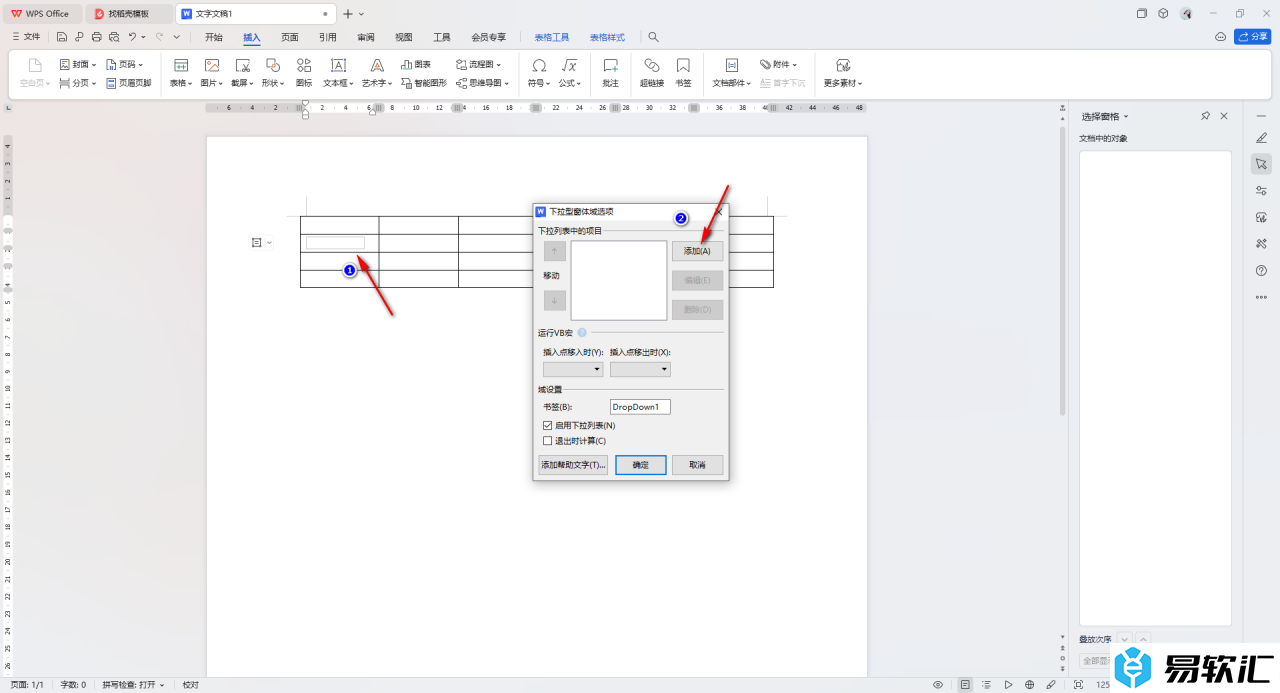Image resolution: width=1280 pixels, height=693 pixels.
Task: Click the ribbon search magnifier icon
Action: 653,37
